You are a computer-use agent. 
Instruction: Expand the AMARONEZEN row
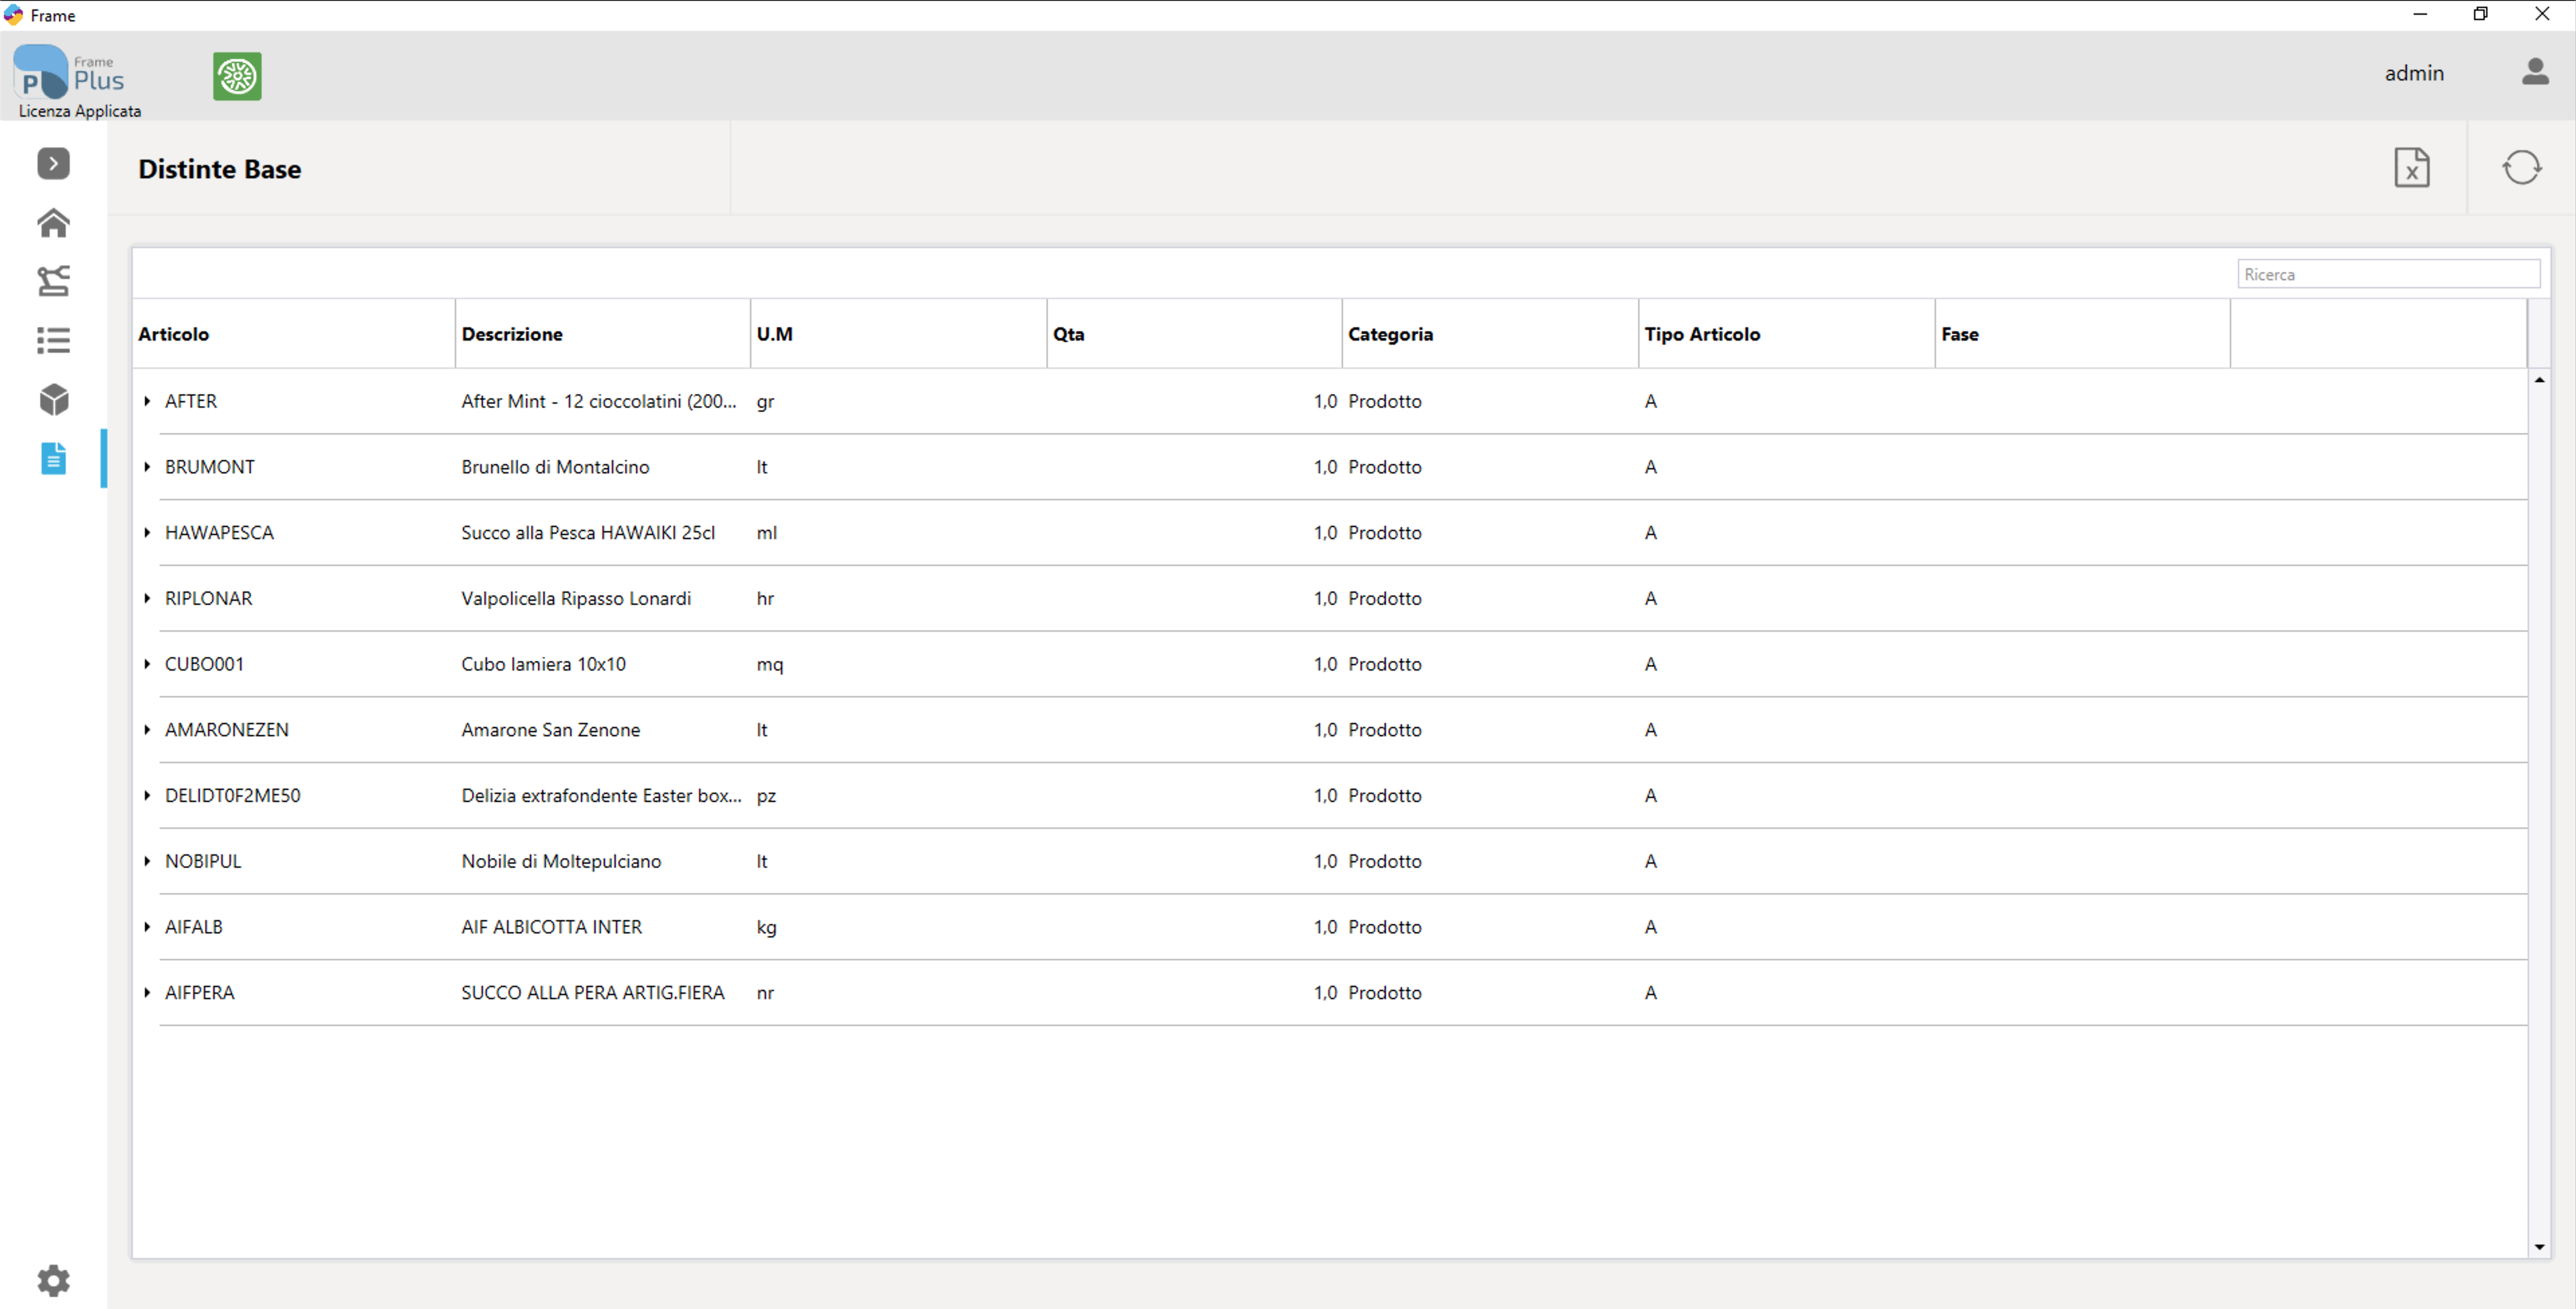[147, 730]
